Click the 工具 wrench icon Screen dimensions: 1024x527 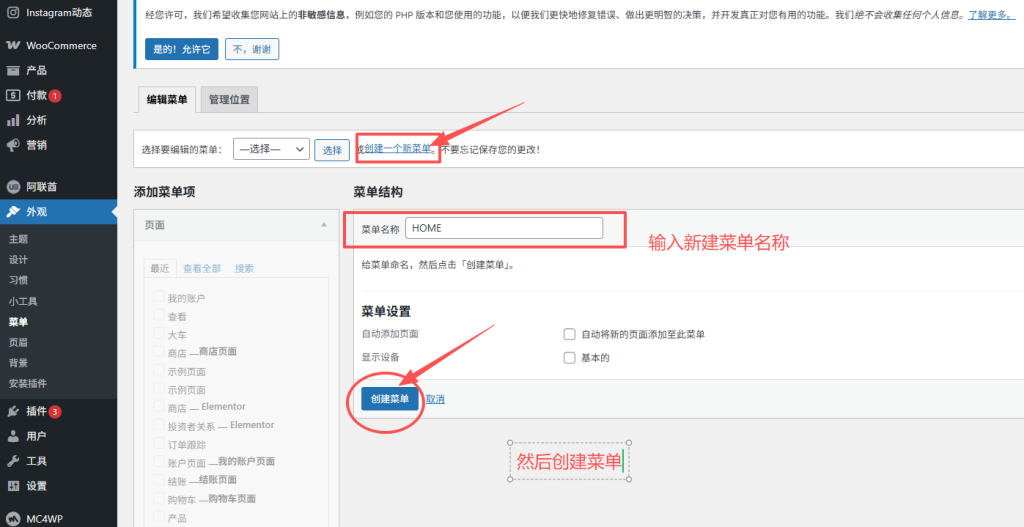(13, 461)
